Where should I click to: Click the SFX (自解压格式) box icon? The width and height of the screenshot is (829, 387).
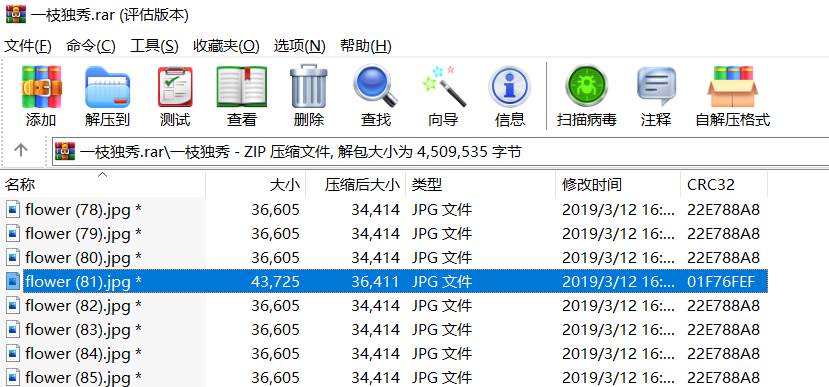(732, 87)
